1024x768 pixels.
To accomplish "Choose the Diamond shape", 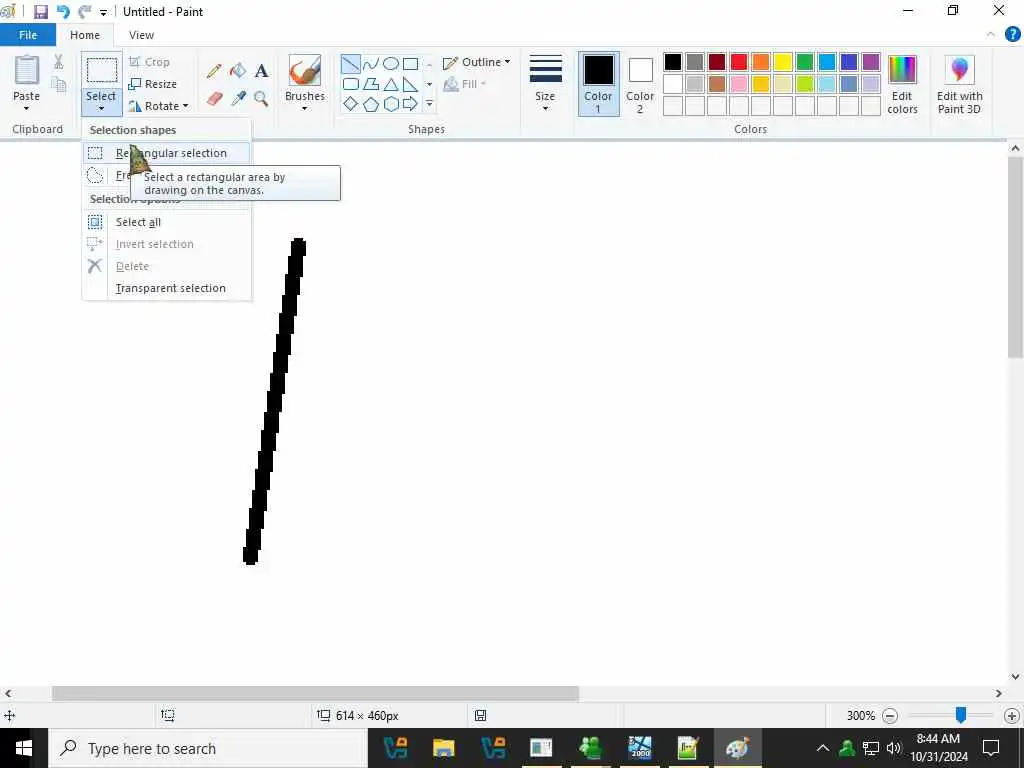I will 351,104.
